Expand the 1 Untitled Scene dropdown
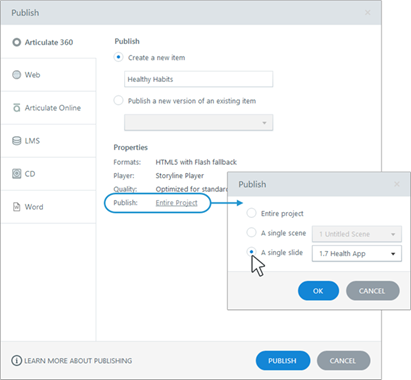 [x=357, y=234]
